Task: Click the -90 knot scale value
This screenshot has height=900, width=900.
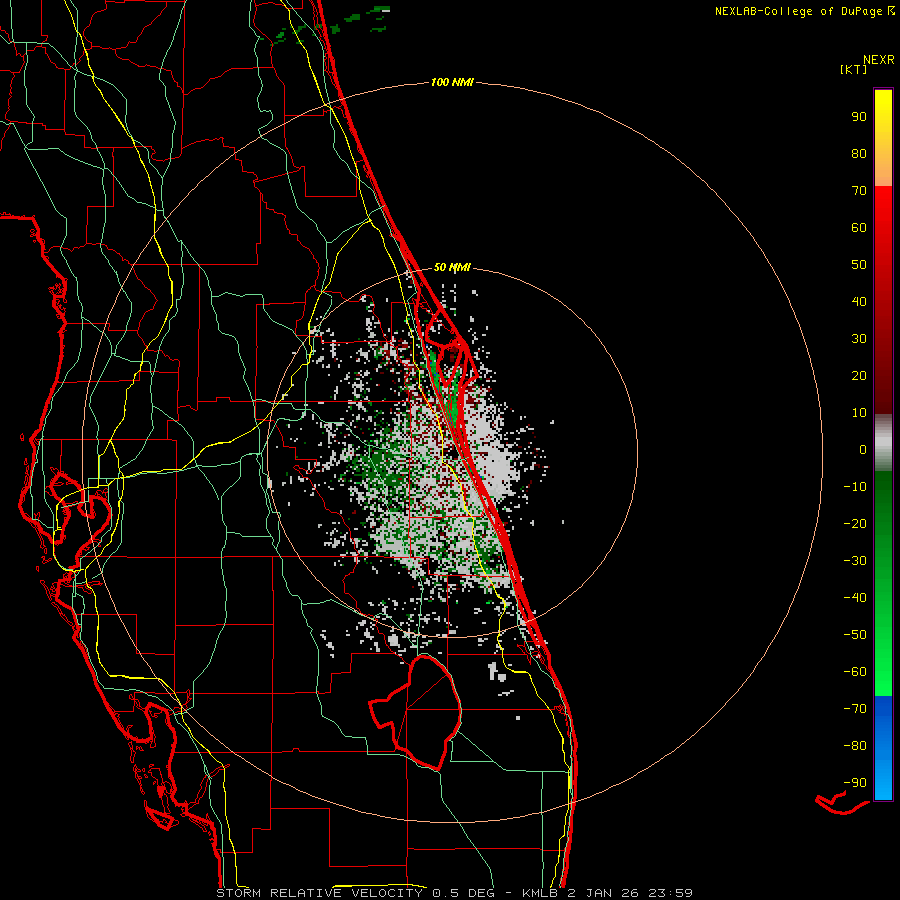Action: (855, 783)
